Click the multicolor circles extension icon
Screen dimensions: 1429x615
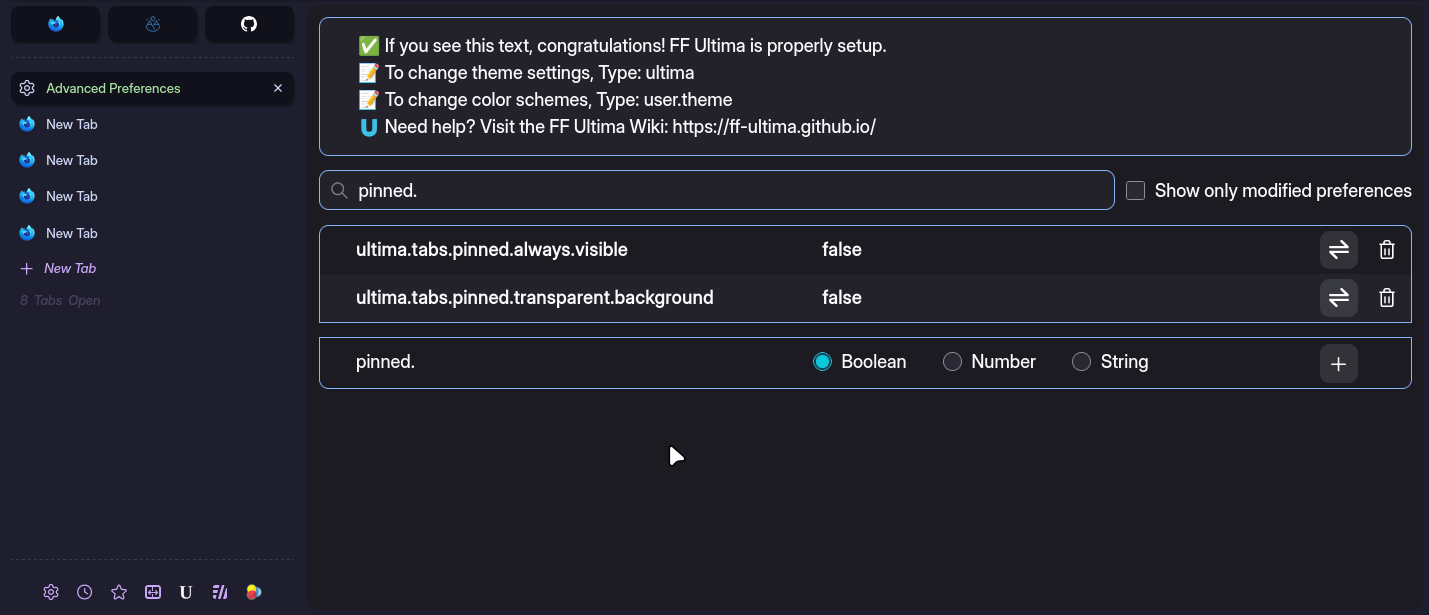(x=254, y=592)
